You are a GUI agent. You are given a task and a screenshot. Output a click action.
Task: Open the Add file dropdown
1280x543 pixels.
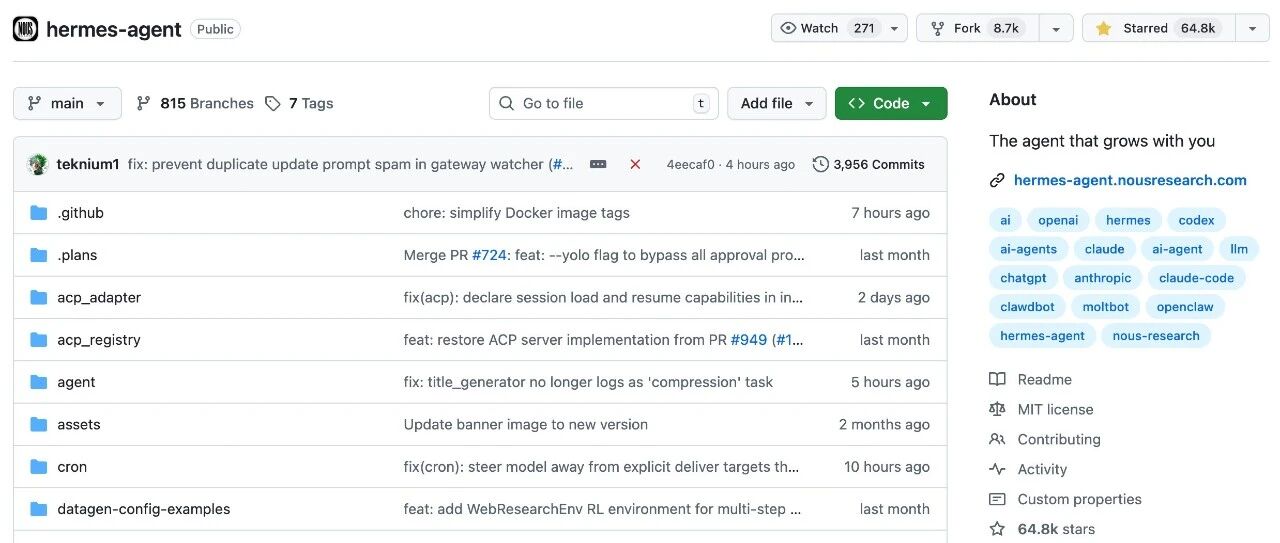click(777, 103)
